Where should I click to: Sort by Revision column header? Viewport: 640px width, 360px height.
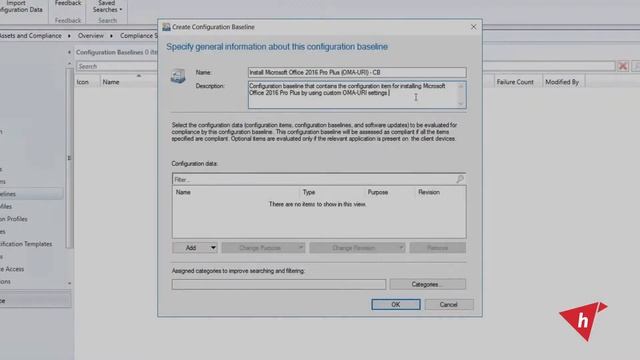pyautogui.click(x=429, y=192)
